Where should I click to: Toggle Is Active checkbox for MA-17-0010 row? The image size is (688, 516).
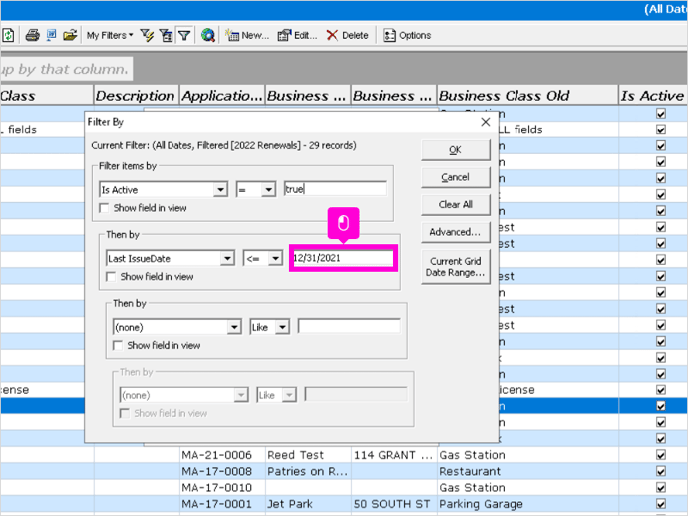[x=661, y=487]
